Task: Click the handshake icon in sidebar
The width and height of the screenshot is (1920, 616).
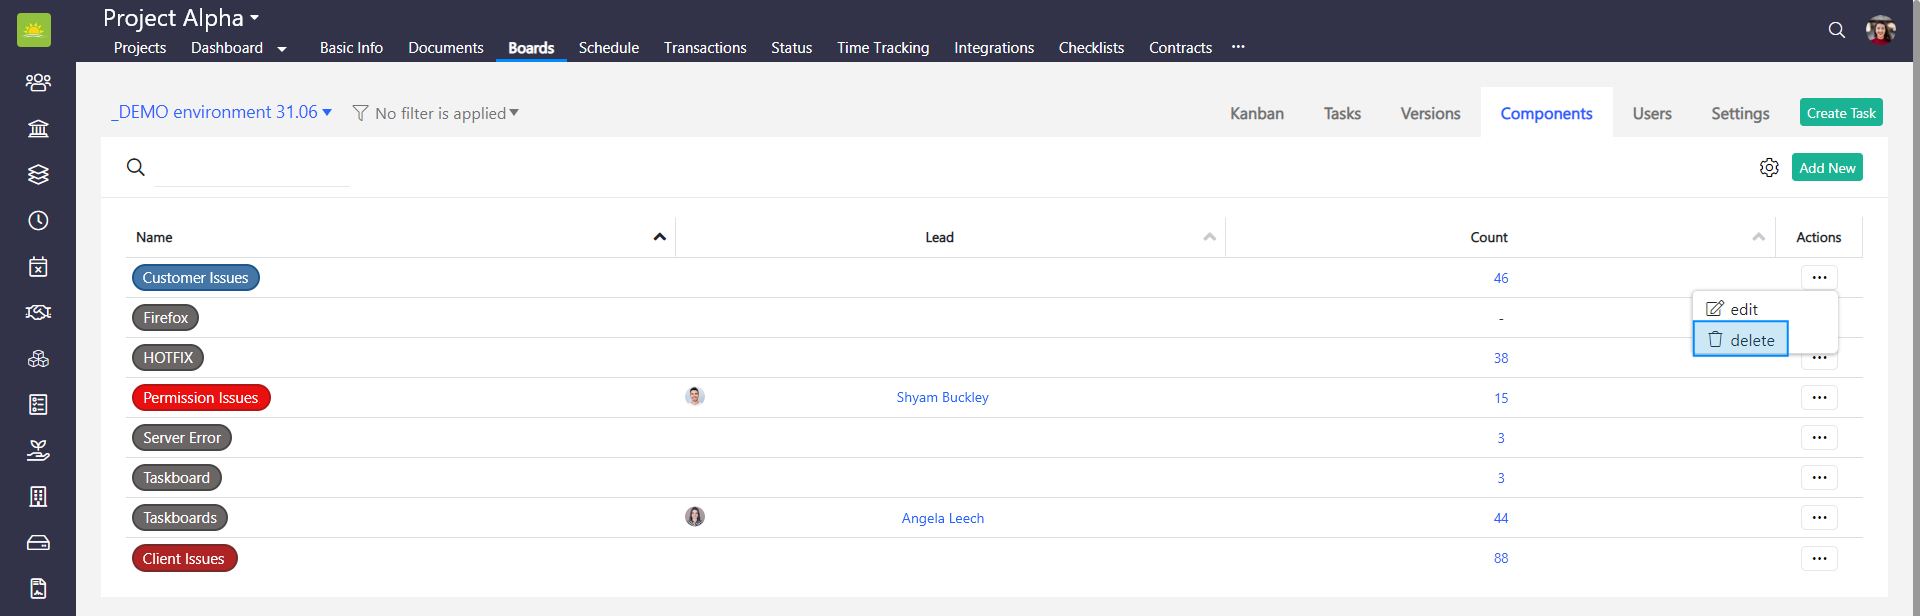Action: click(x=38, y=312)
